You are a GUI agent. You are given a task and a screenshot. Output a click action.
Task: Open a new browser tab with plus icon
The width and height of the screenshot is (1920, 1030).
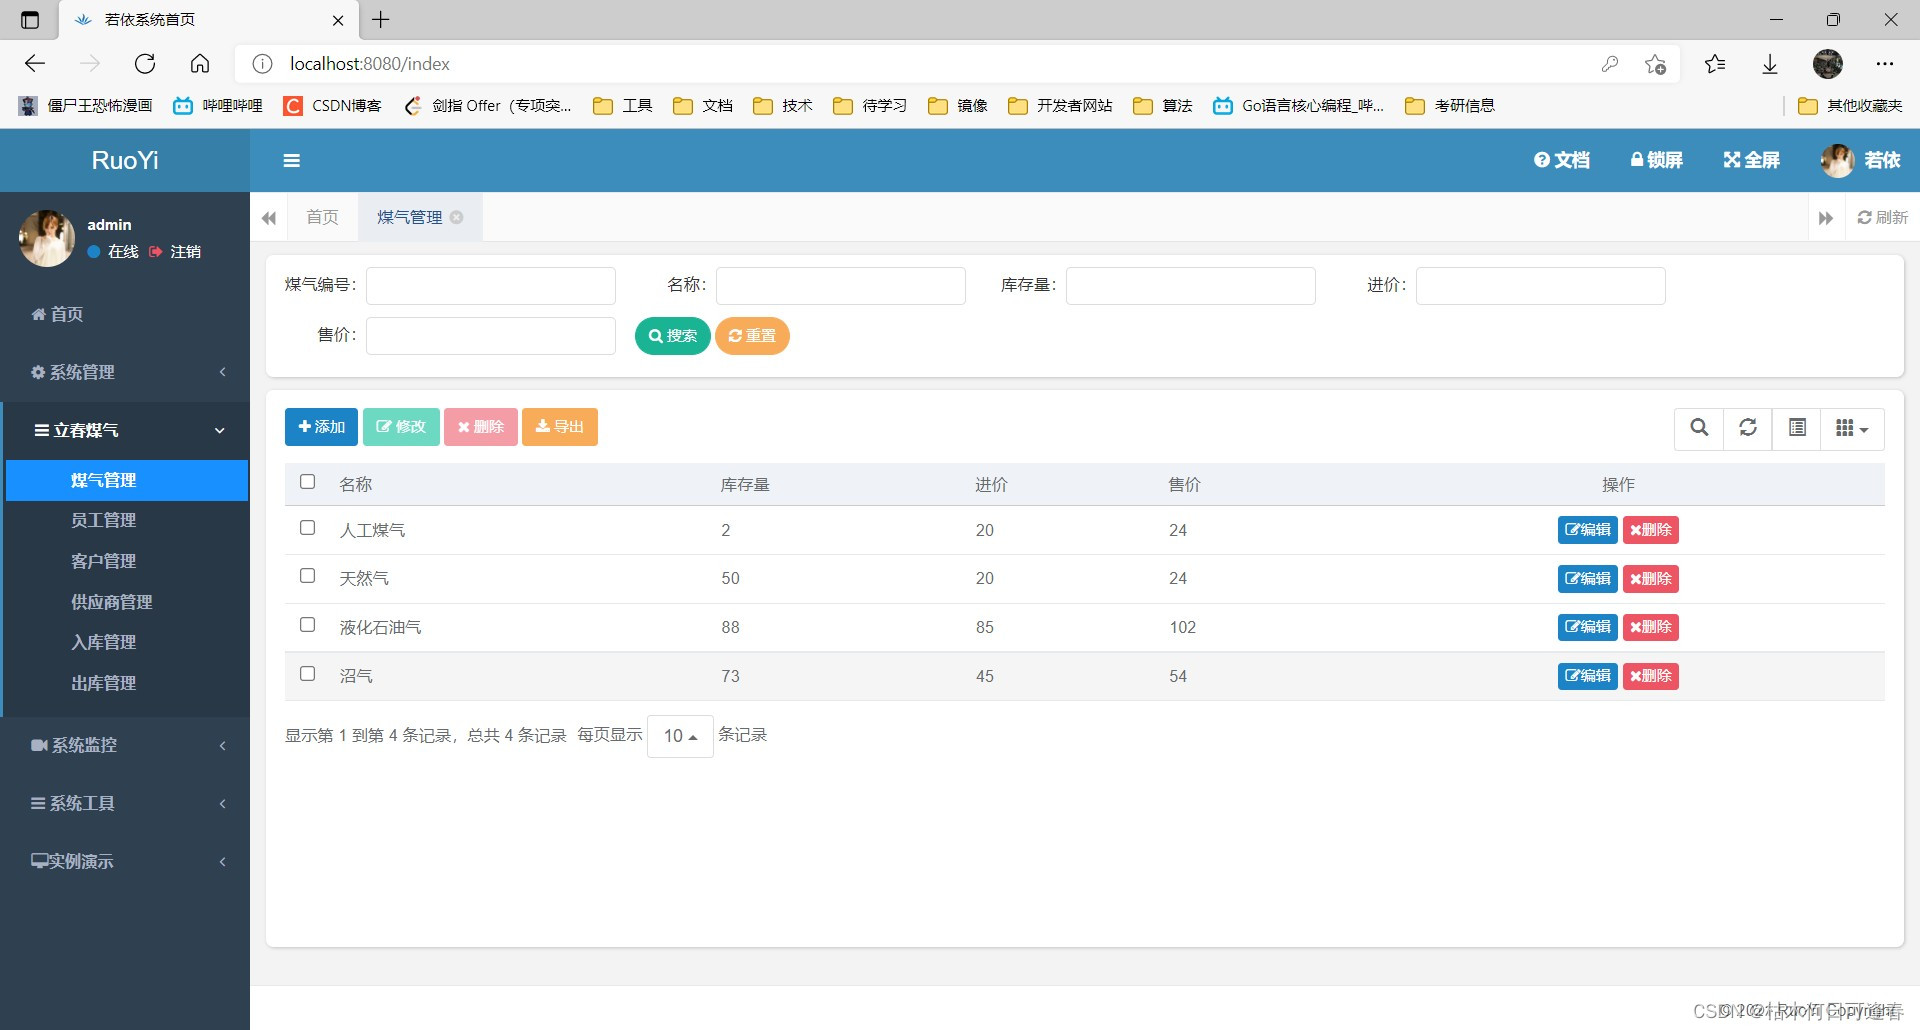pyautogui.click(x=381, y=20)
